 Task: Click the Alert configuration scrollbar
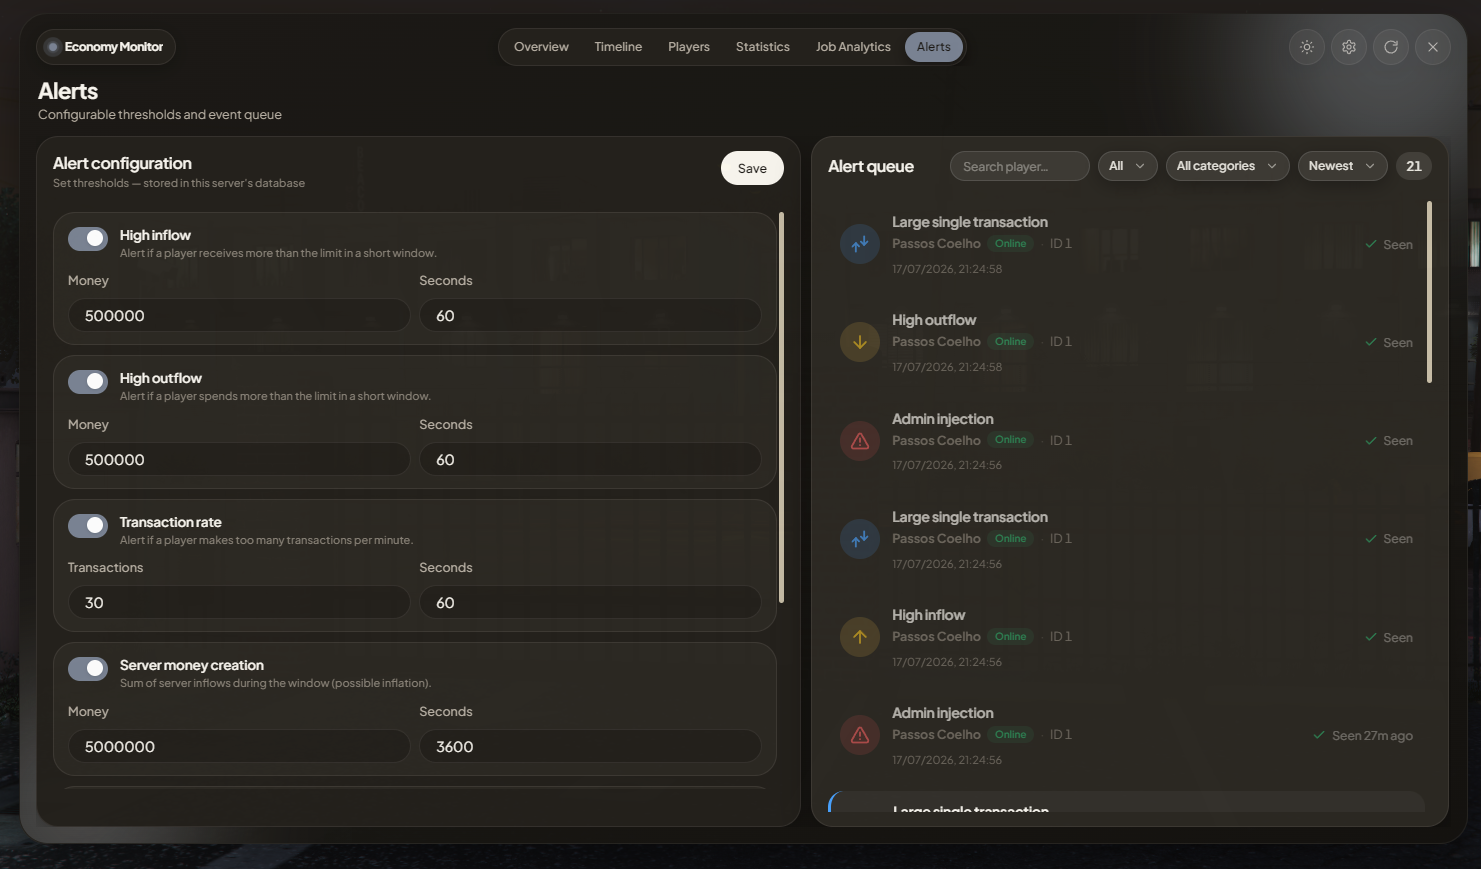click(x=781, y=407)
